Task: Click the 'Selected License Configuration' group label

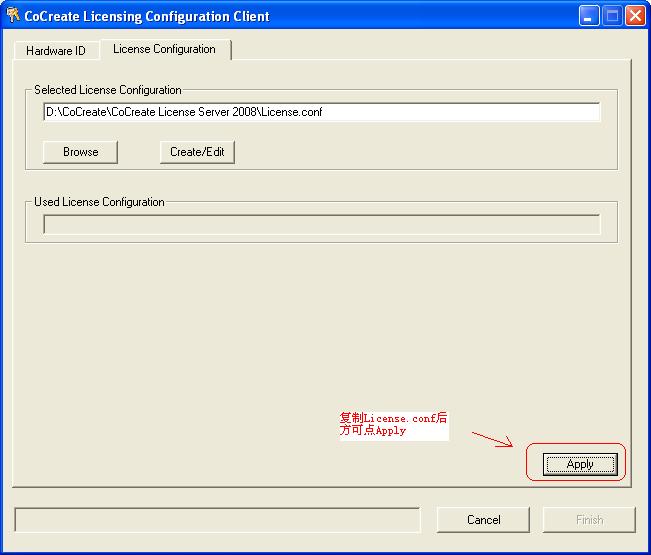Action: click(108, 90)
